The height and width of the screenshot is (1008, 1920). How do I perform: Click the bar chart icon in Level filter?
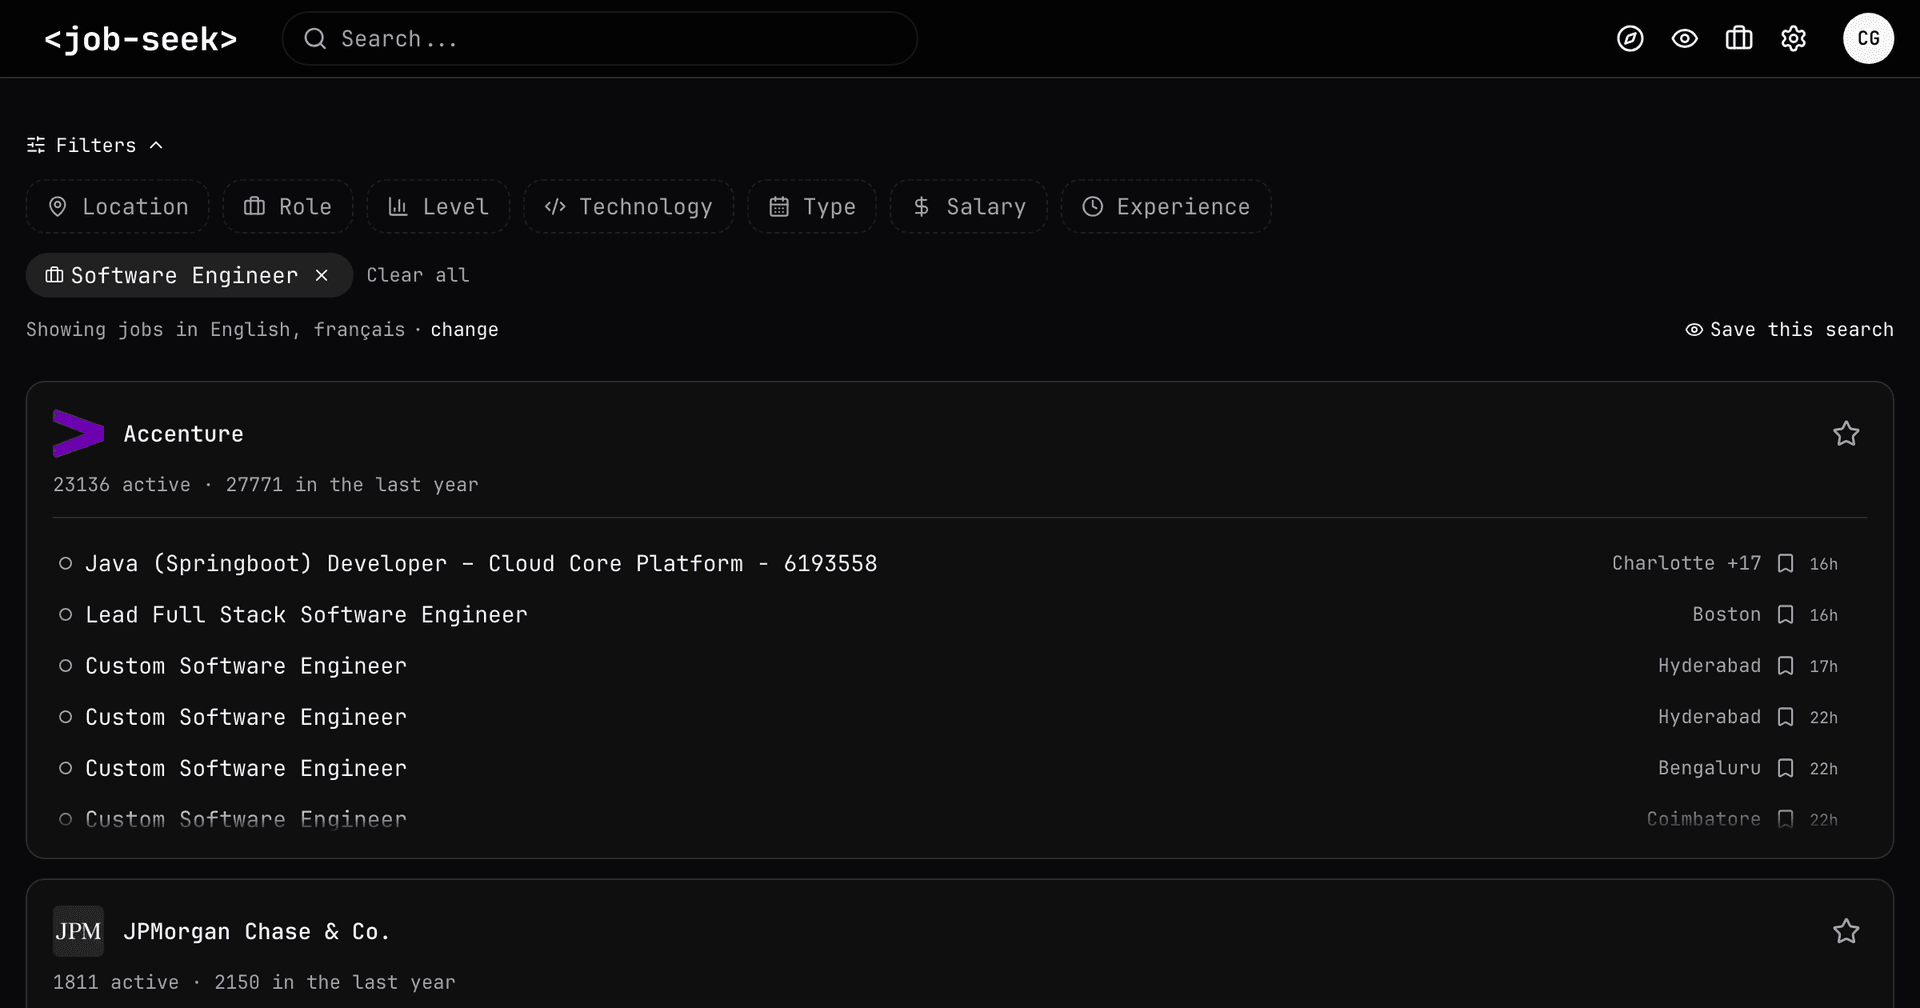tap(398, 207)
